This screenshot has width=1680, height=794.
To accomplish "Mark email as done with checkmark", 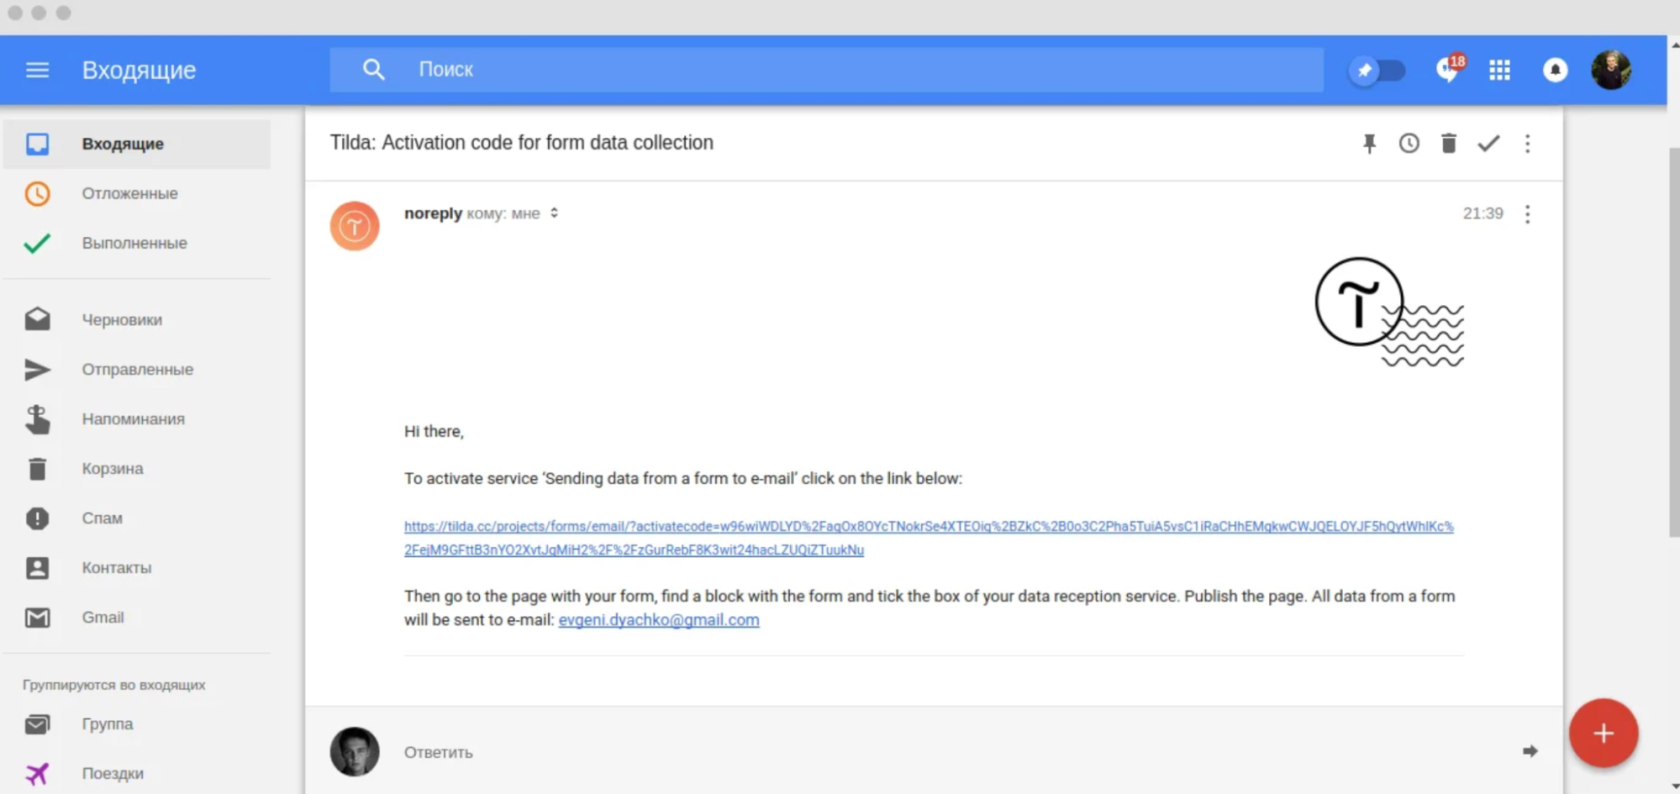I will tap(1488, 144).
